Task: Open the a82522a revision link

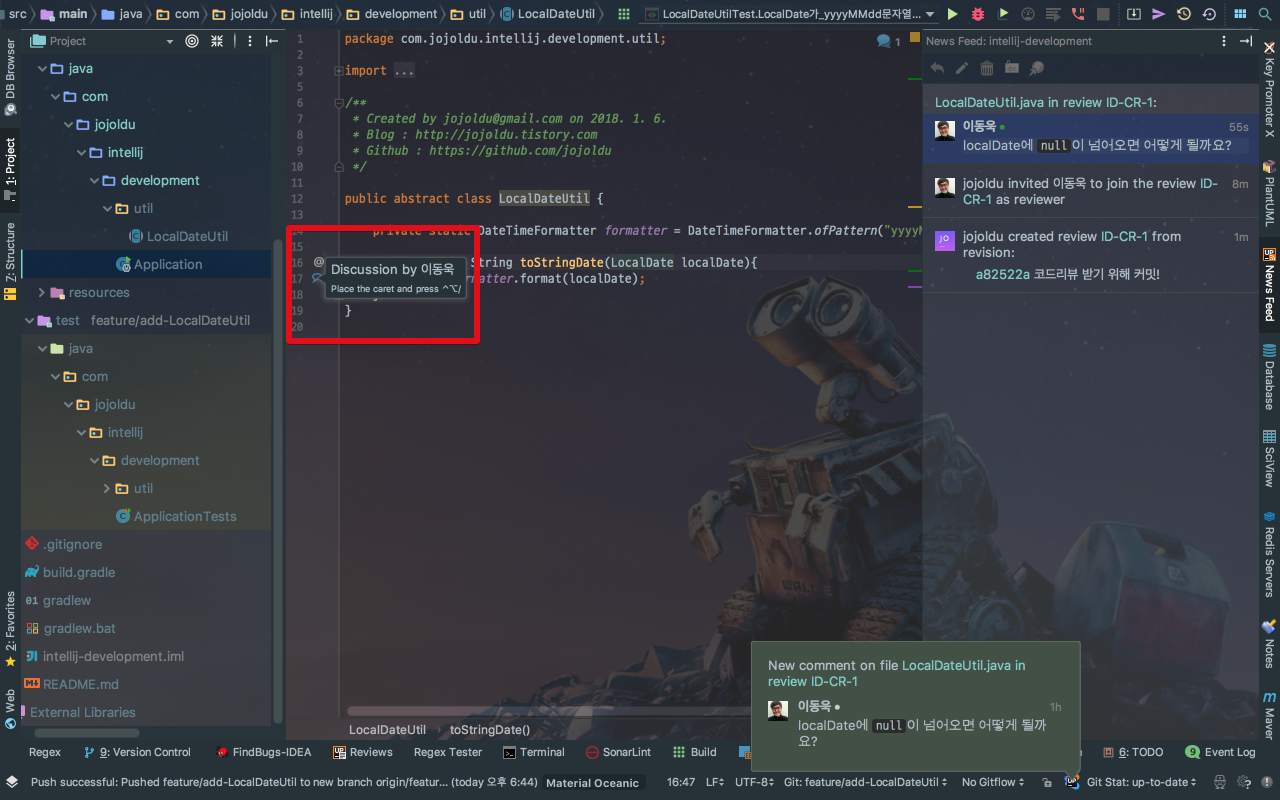Action: pos(1002,274)
